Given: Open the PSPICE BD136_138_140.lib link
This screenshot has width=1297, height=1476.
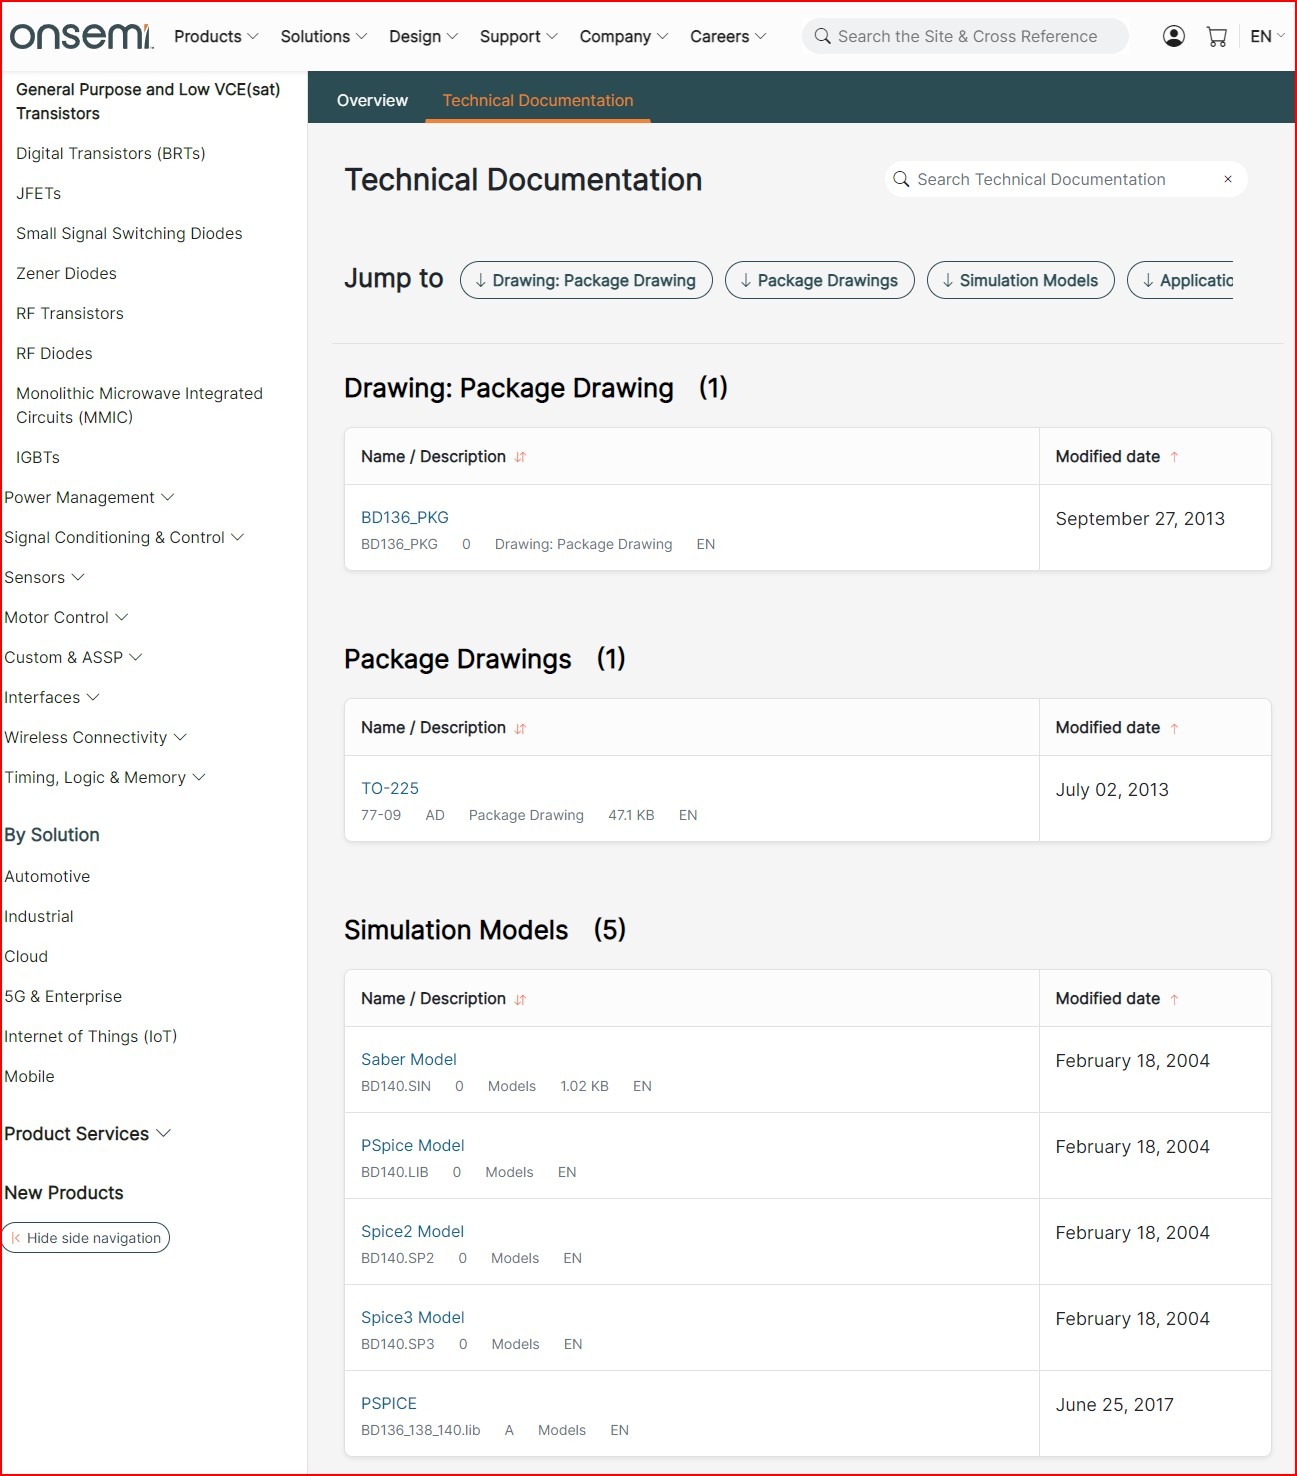Looking at the screenshot, I should click(x=389, y=1403).
